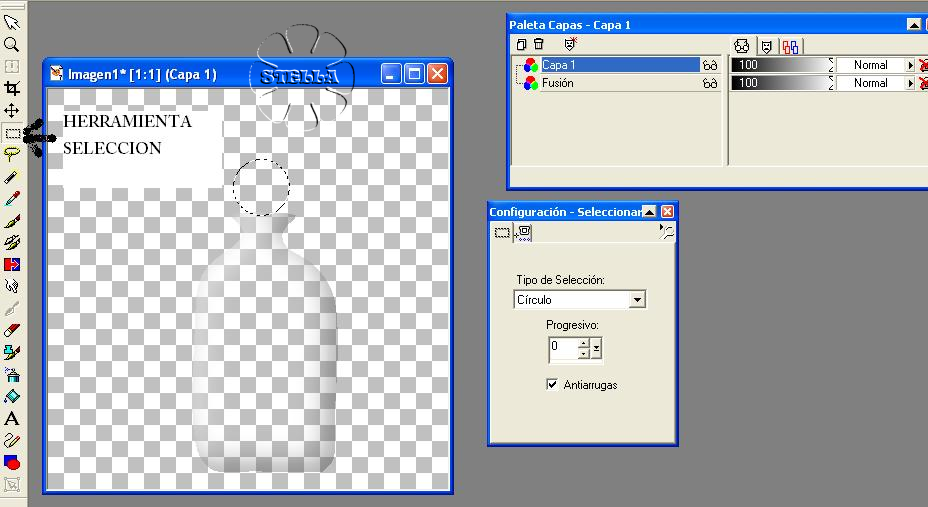Click the Imagen1 window title icon
The height and width of the screenshot is (507, 928).
[57, 73]
